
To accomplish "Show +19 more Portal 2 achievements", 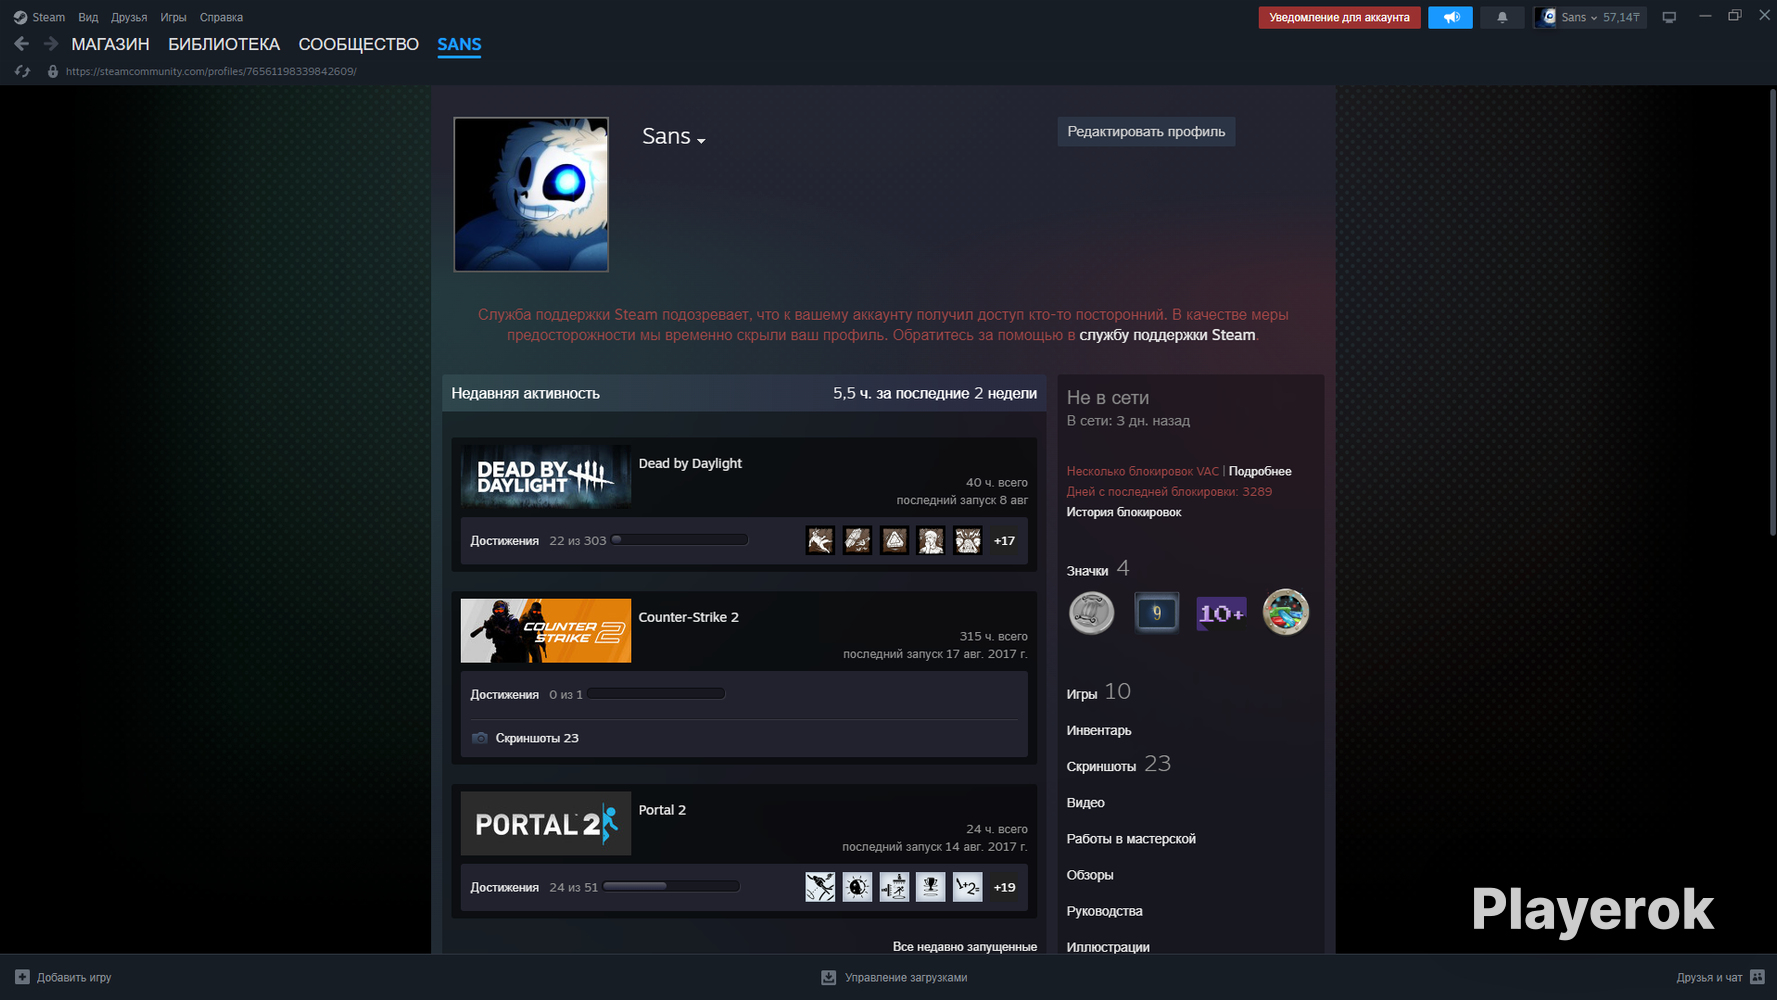I will (1004, 887).
